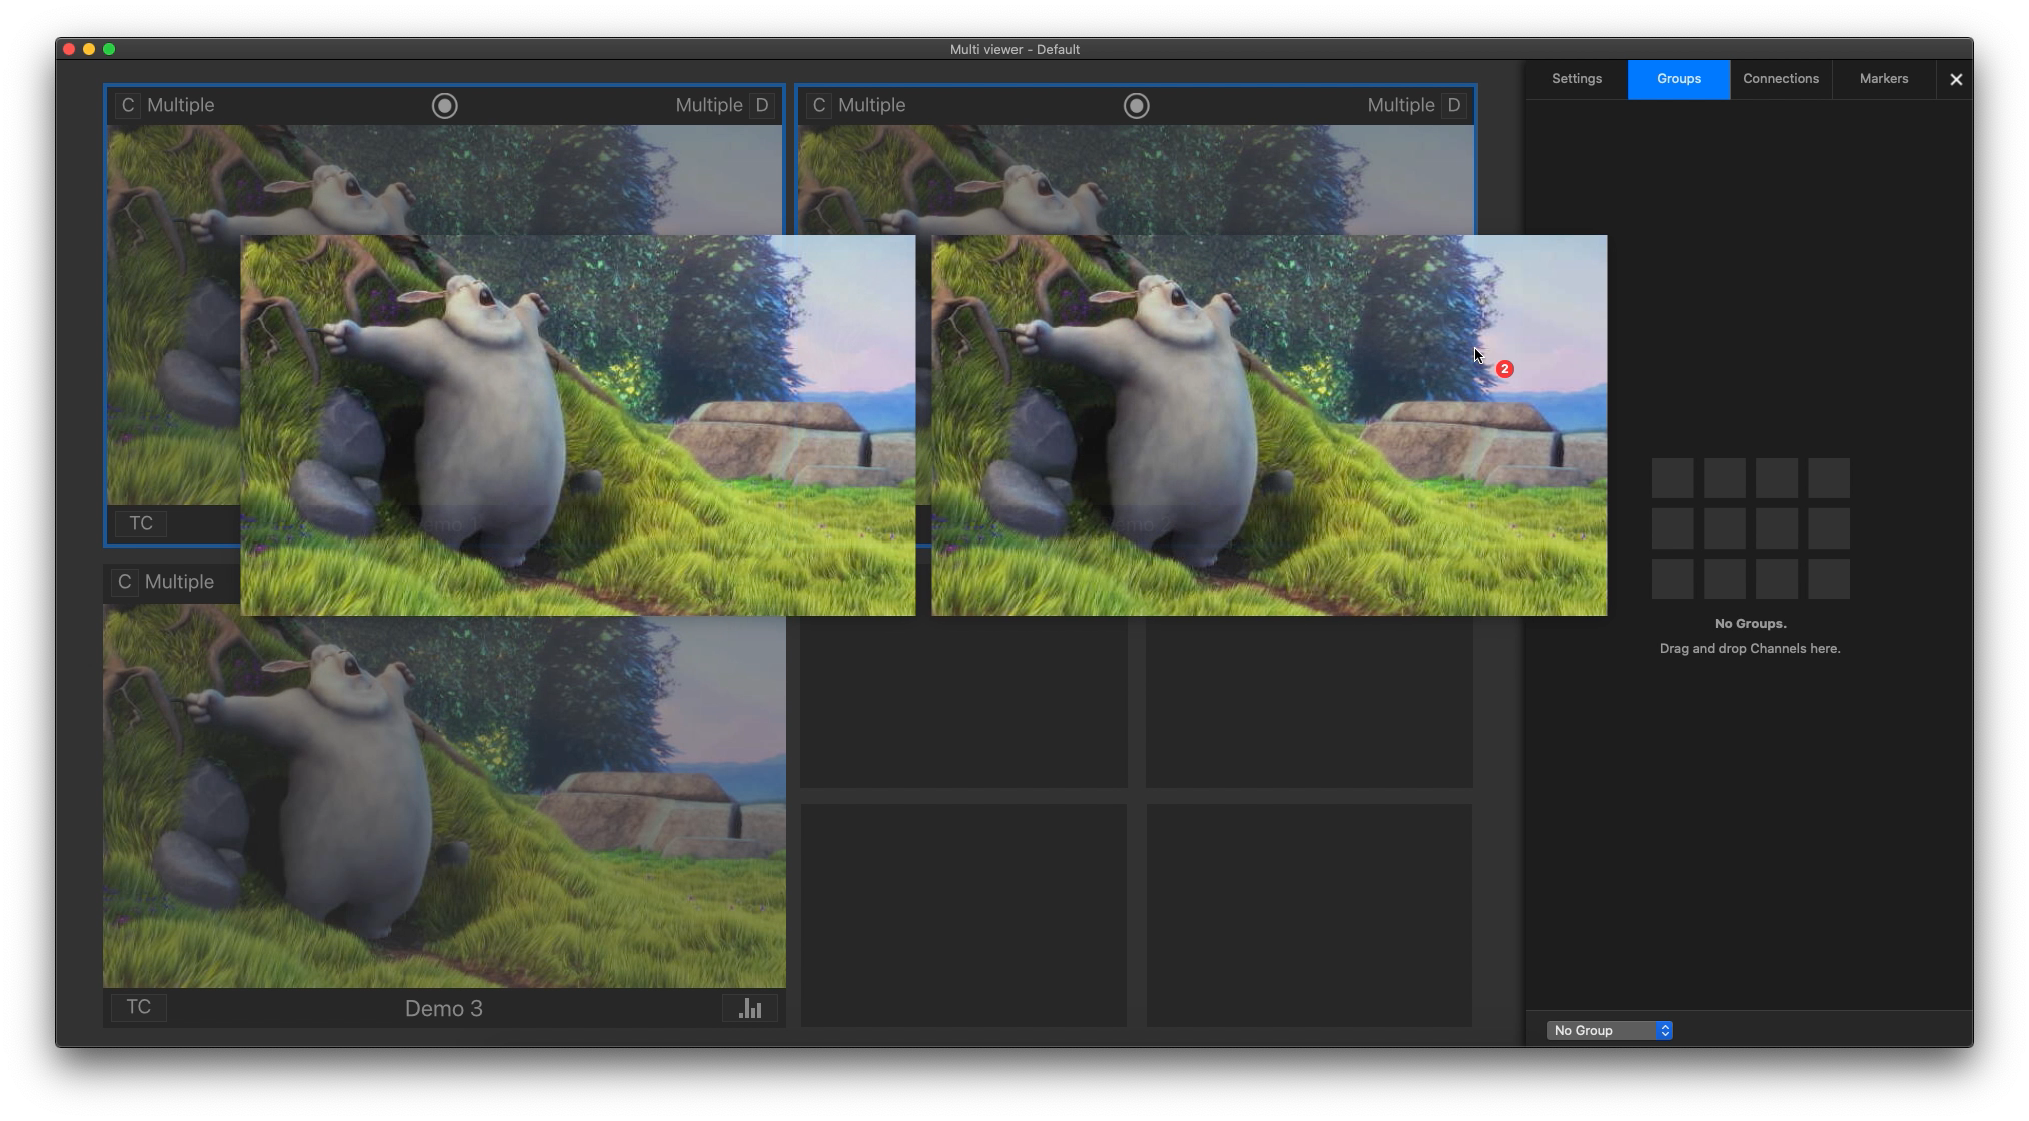Select the Demo 3 channel label
Screen dimensions: 2029x1121
(x=444, y=1008)
